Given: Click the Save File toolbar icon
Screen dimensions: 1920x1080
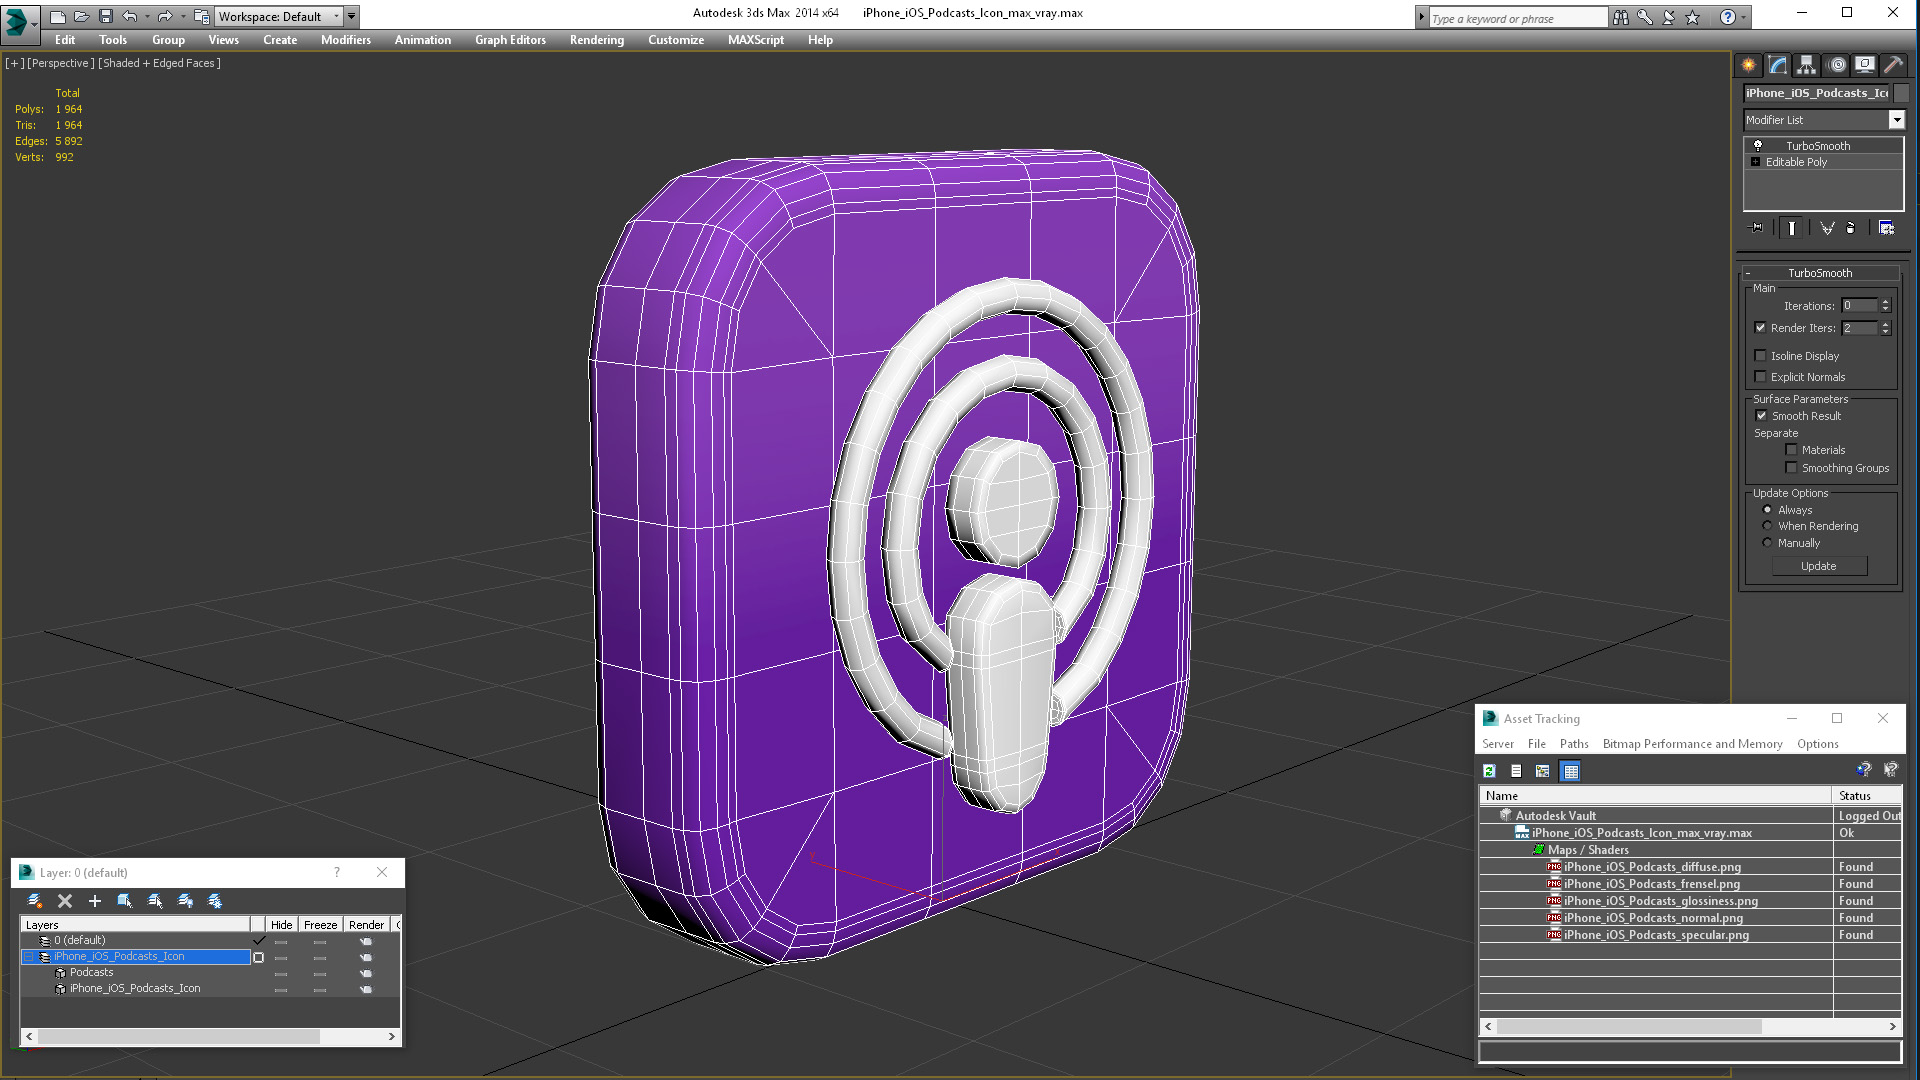Looking at the screenshot, I should 106,16.
